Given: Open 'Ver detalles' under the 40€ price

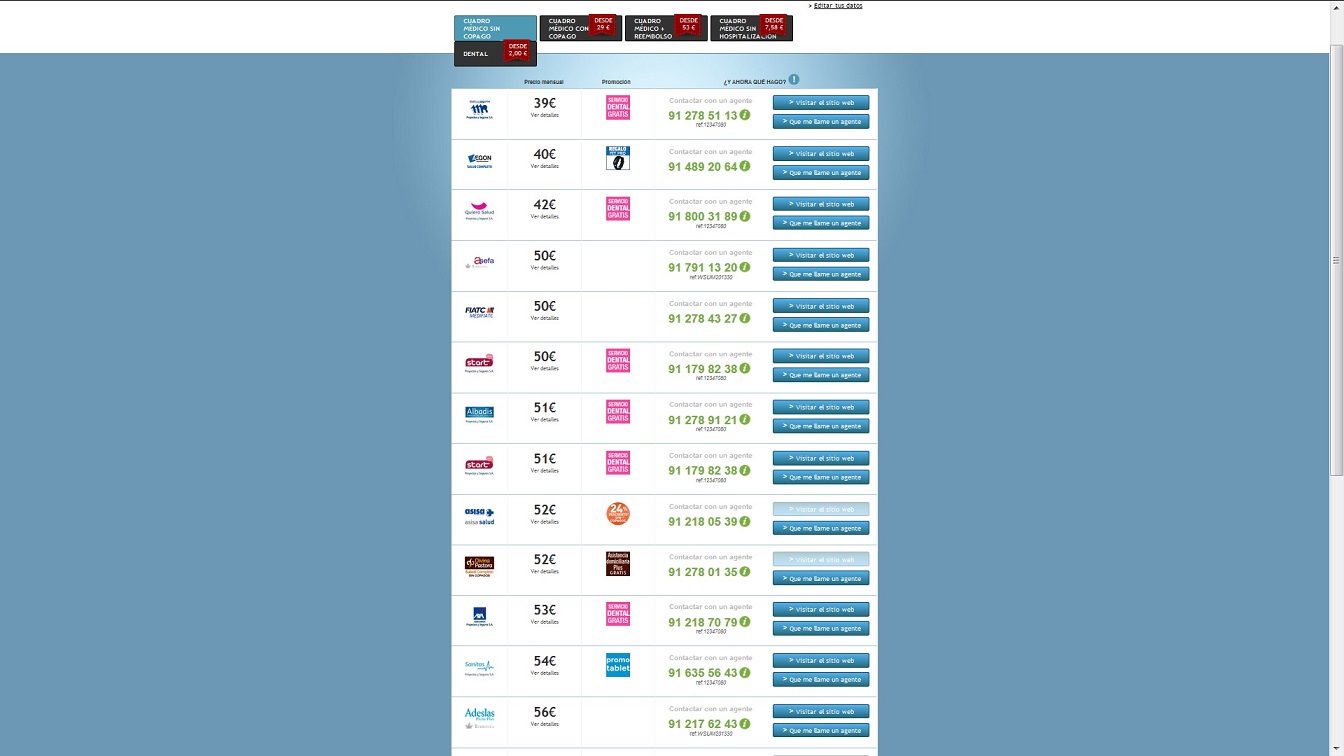Looking at the screenshot, I should [x=545, y=166].
